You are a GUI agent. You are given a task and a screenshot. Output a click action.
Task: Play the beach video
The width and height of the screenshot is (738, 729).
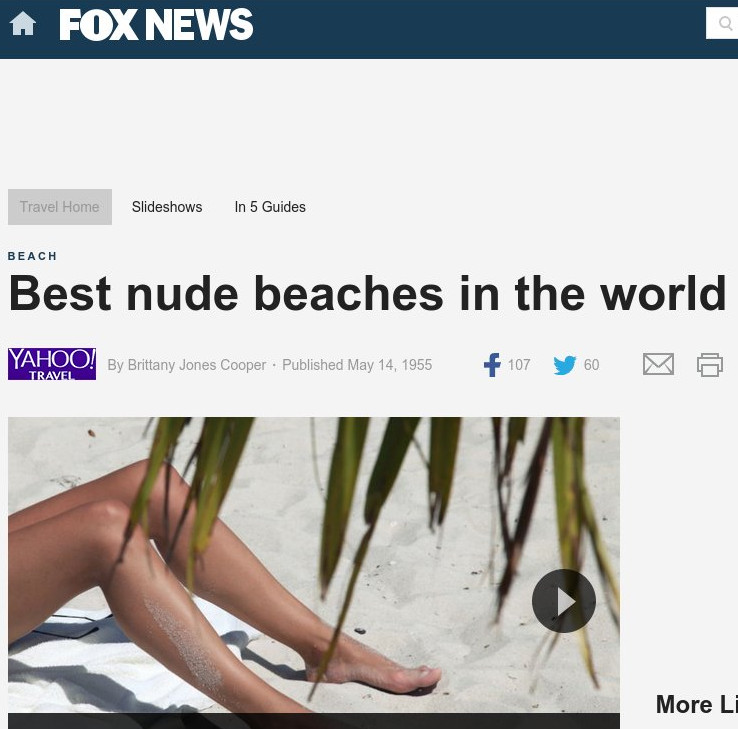point(564,601)
